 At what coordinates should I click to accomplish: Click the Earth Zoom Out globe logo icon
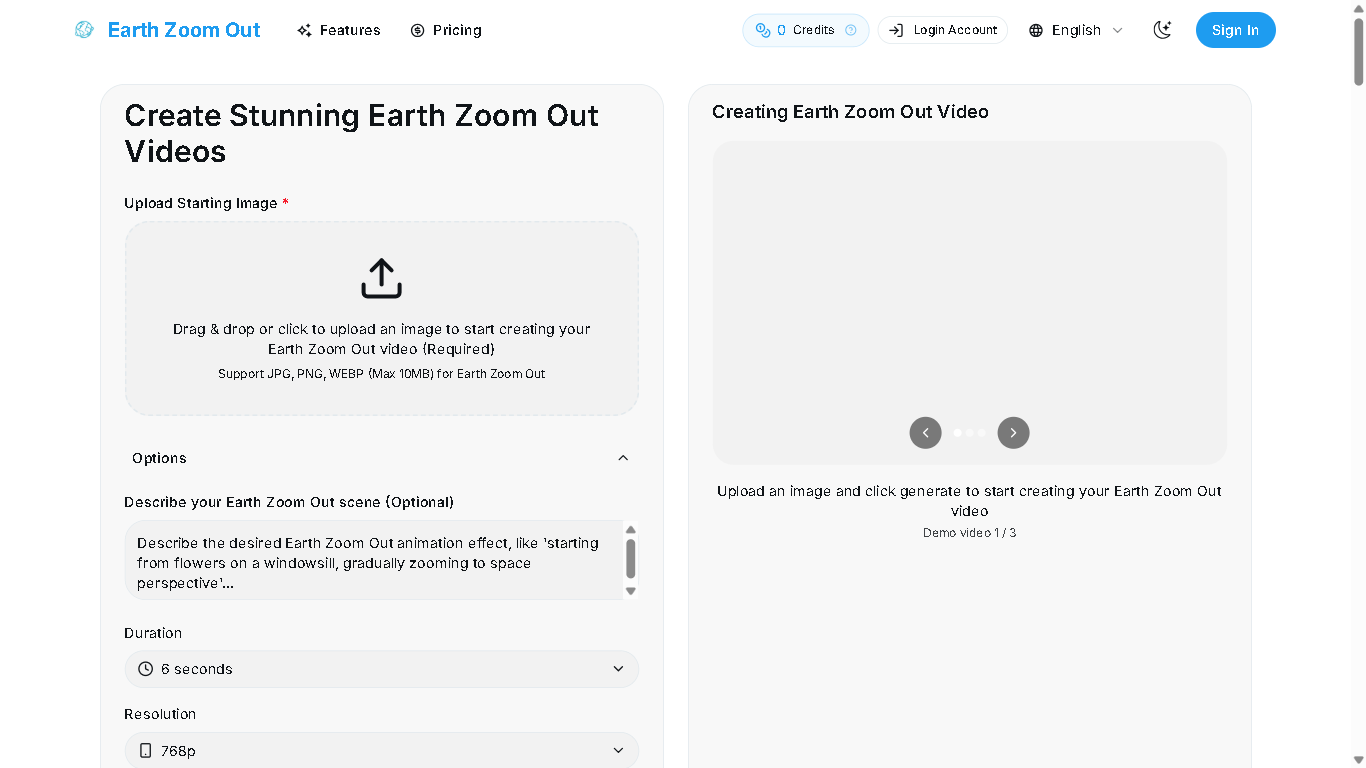coord(84,30)
